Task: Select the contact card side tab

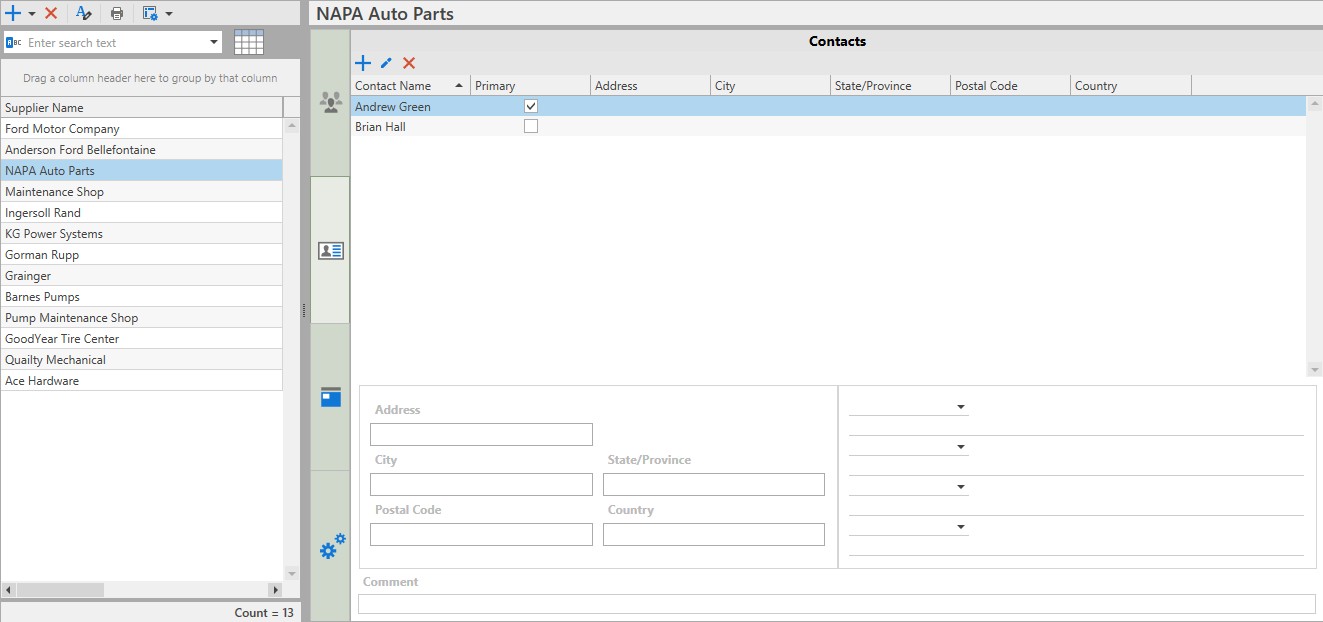Action: coord(331,251)
